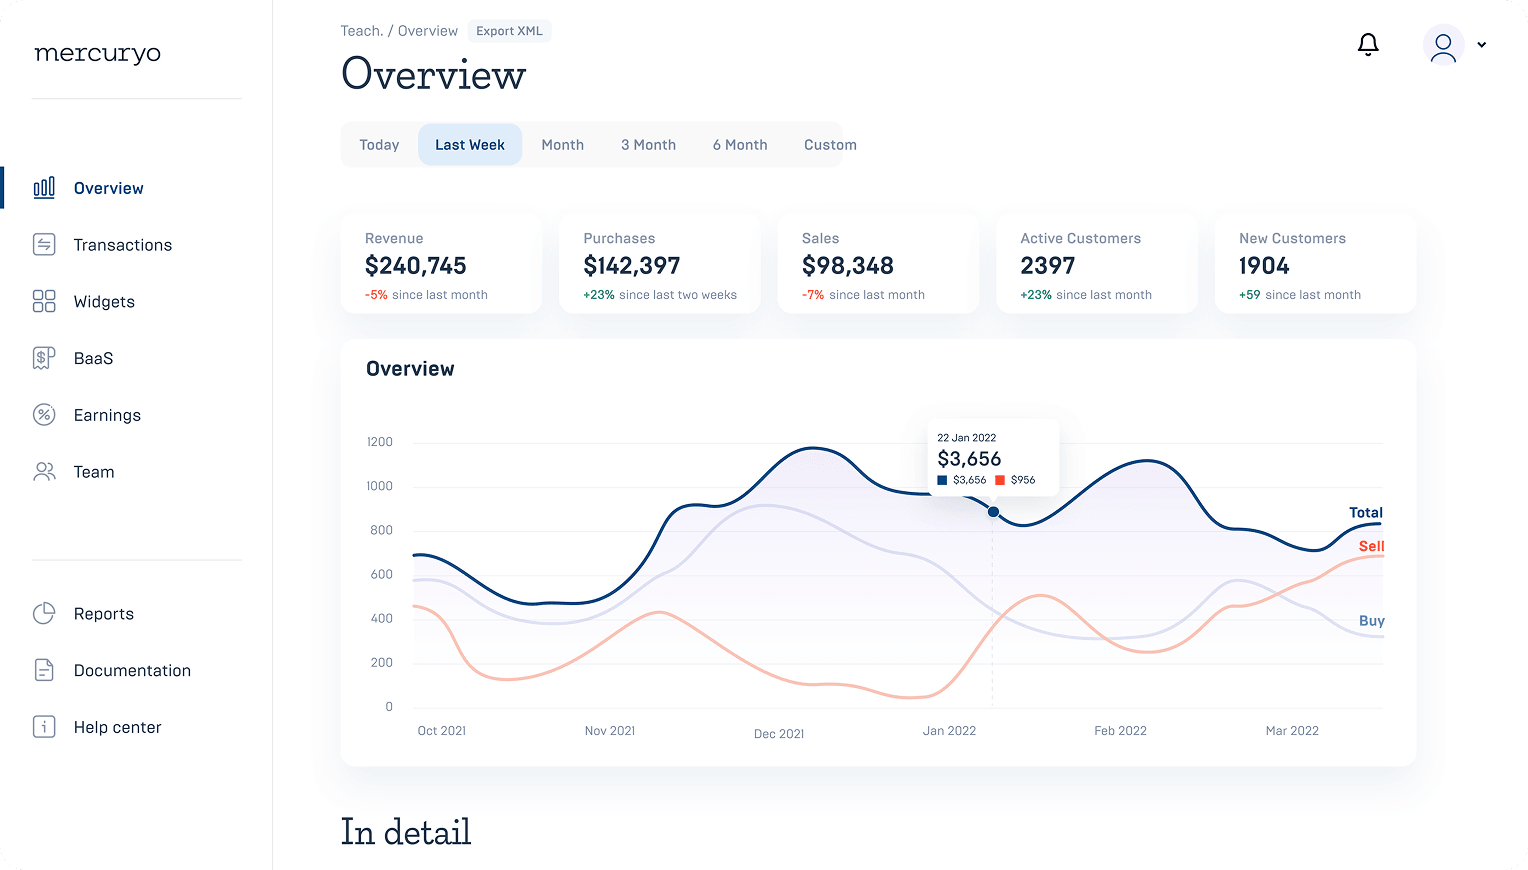
Task: Click the Documentation file icon
Action: (x=44, y=670)
